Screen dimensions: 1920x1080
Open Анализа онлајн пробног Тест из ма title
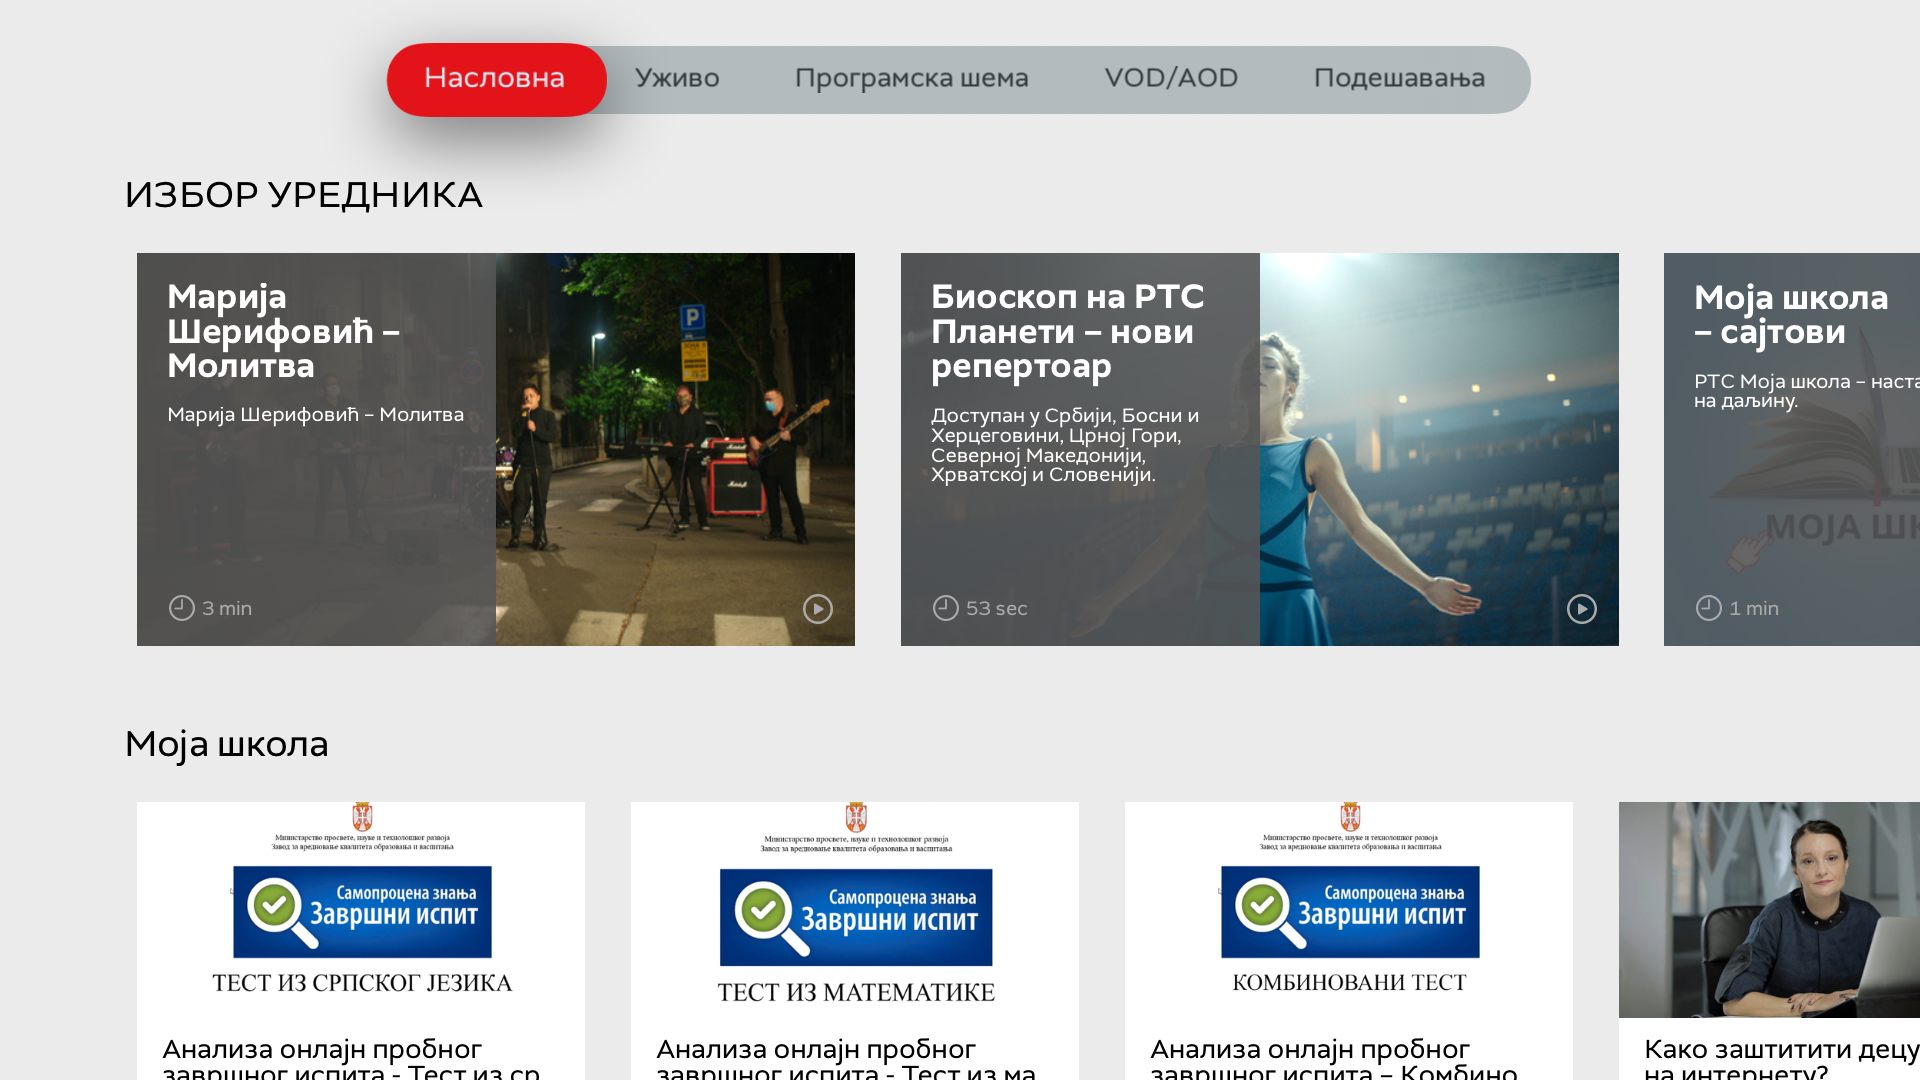click(x=846, y=1060)
